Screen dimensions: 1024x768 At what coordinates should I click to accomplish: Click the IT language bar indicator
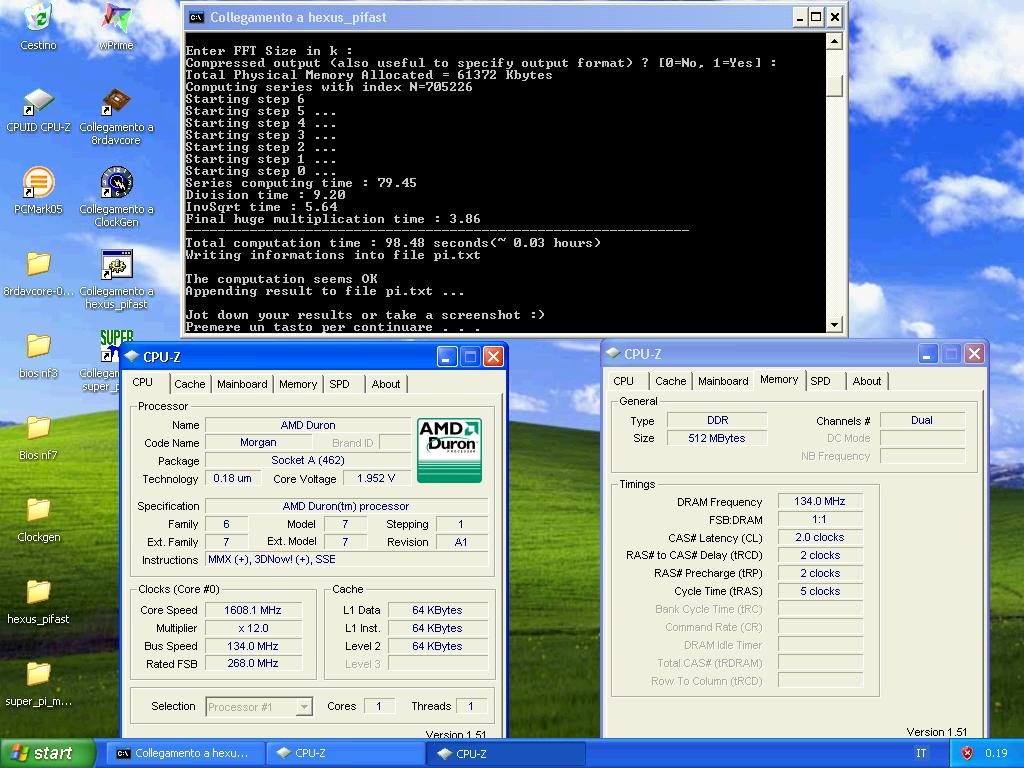tap(921, 753)
